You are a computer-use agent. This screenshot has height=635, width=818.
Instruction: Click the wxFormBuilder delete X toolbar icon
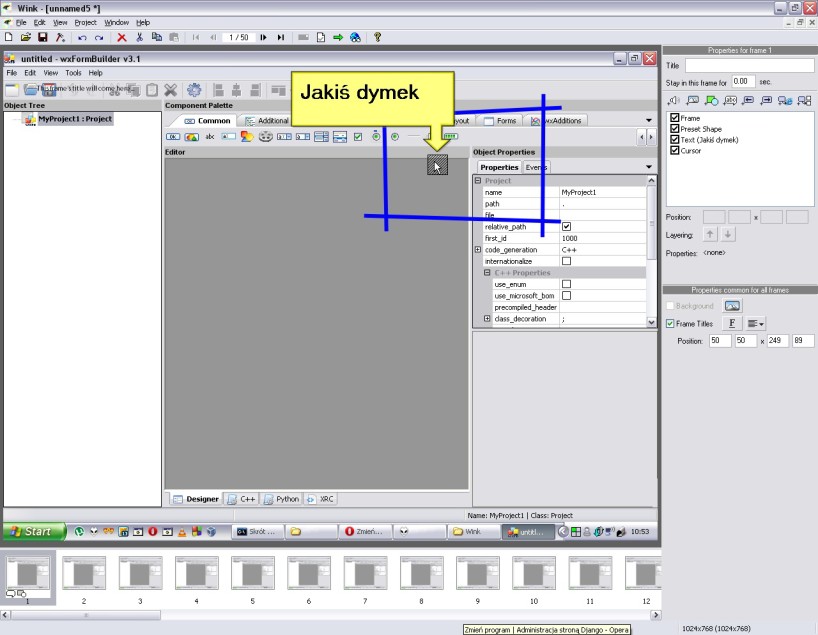pyautogui.click(x=171, y=90)
